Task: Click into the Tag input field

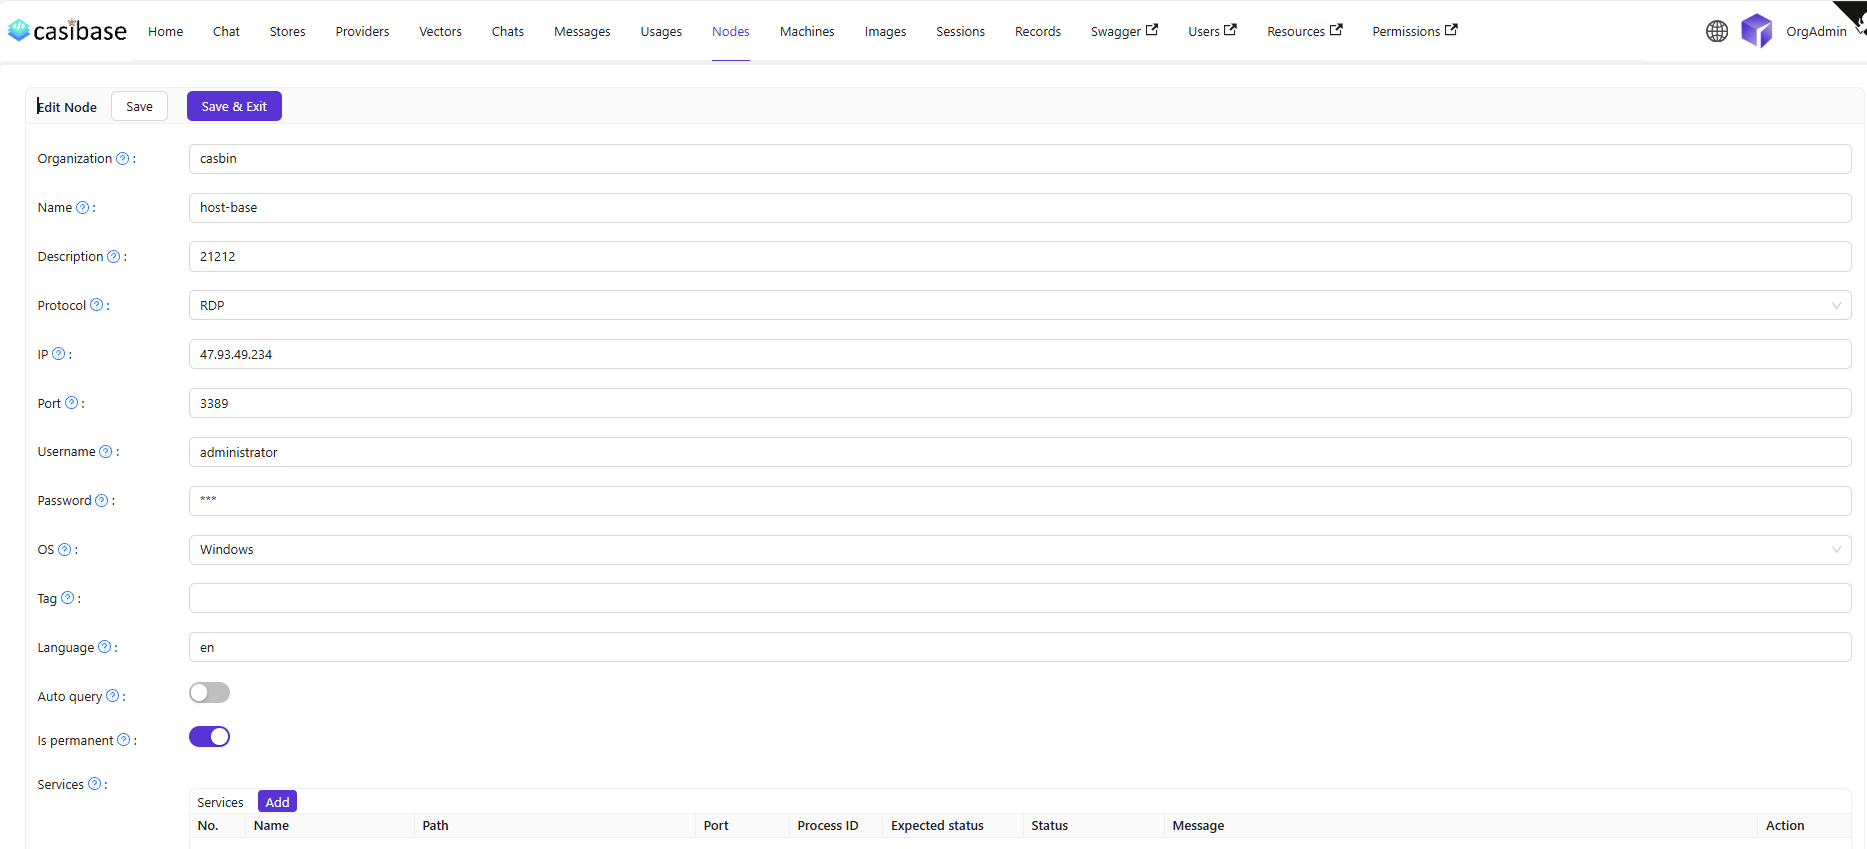Action: click(x=1019, y=598)
